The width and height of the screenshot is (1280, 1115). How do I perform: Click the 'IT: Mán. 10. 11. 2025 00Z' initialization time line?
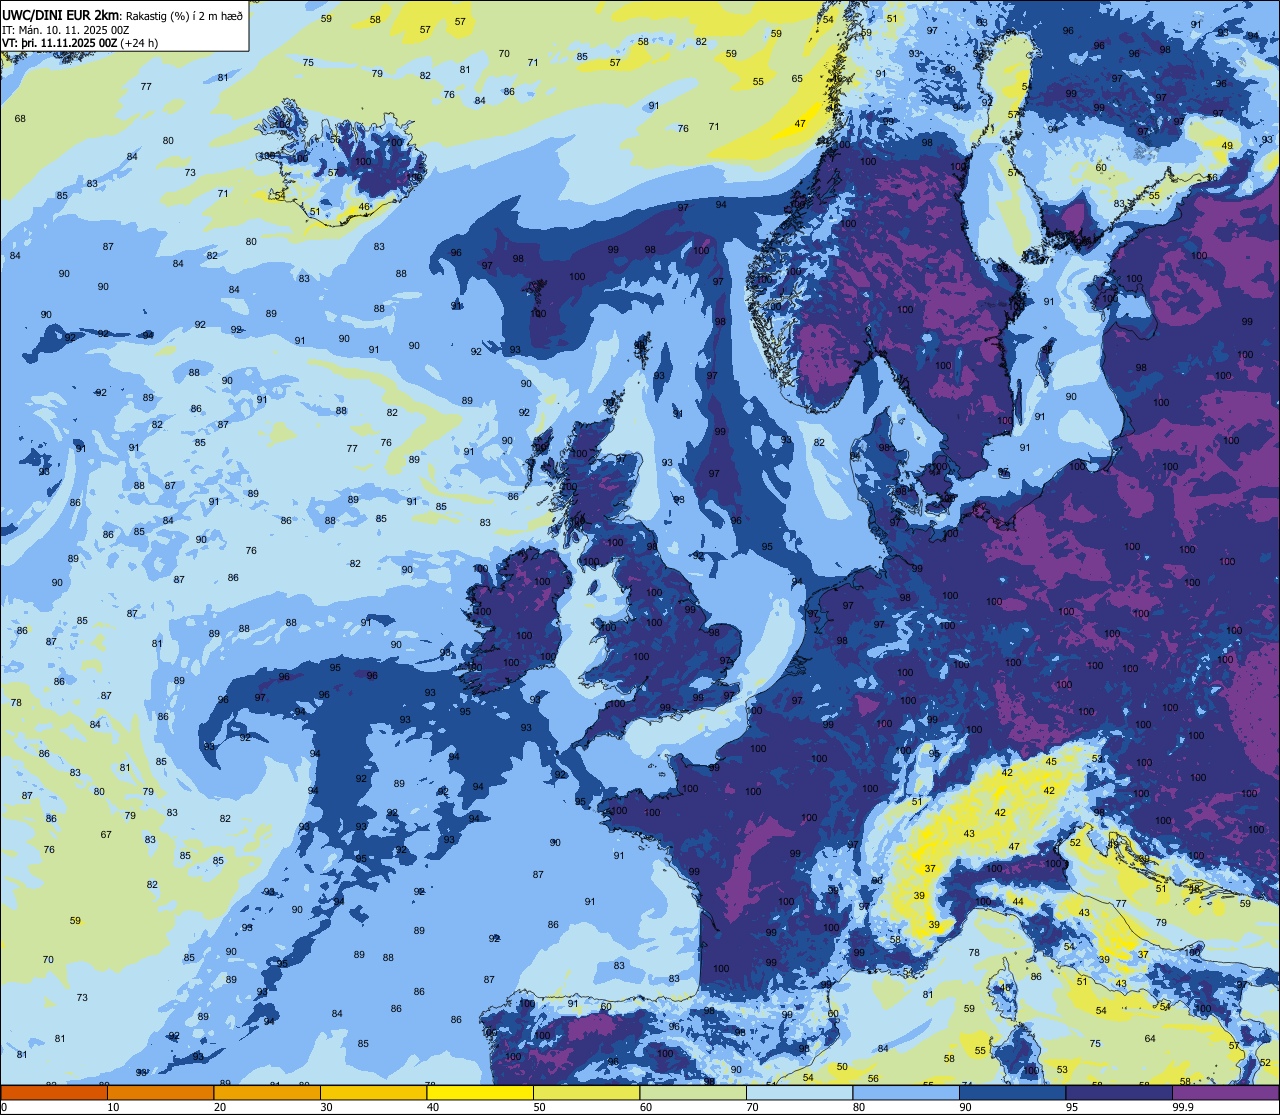[x=66, y=30]
